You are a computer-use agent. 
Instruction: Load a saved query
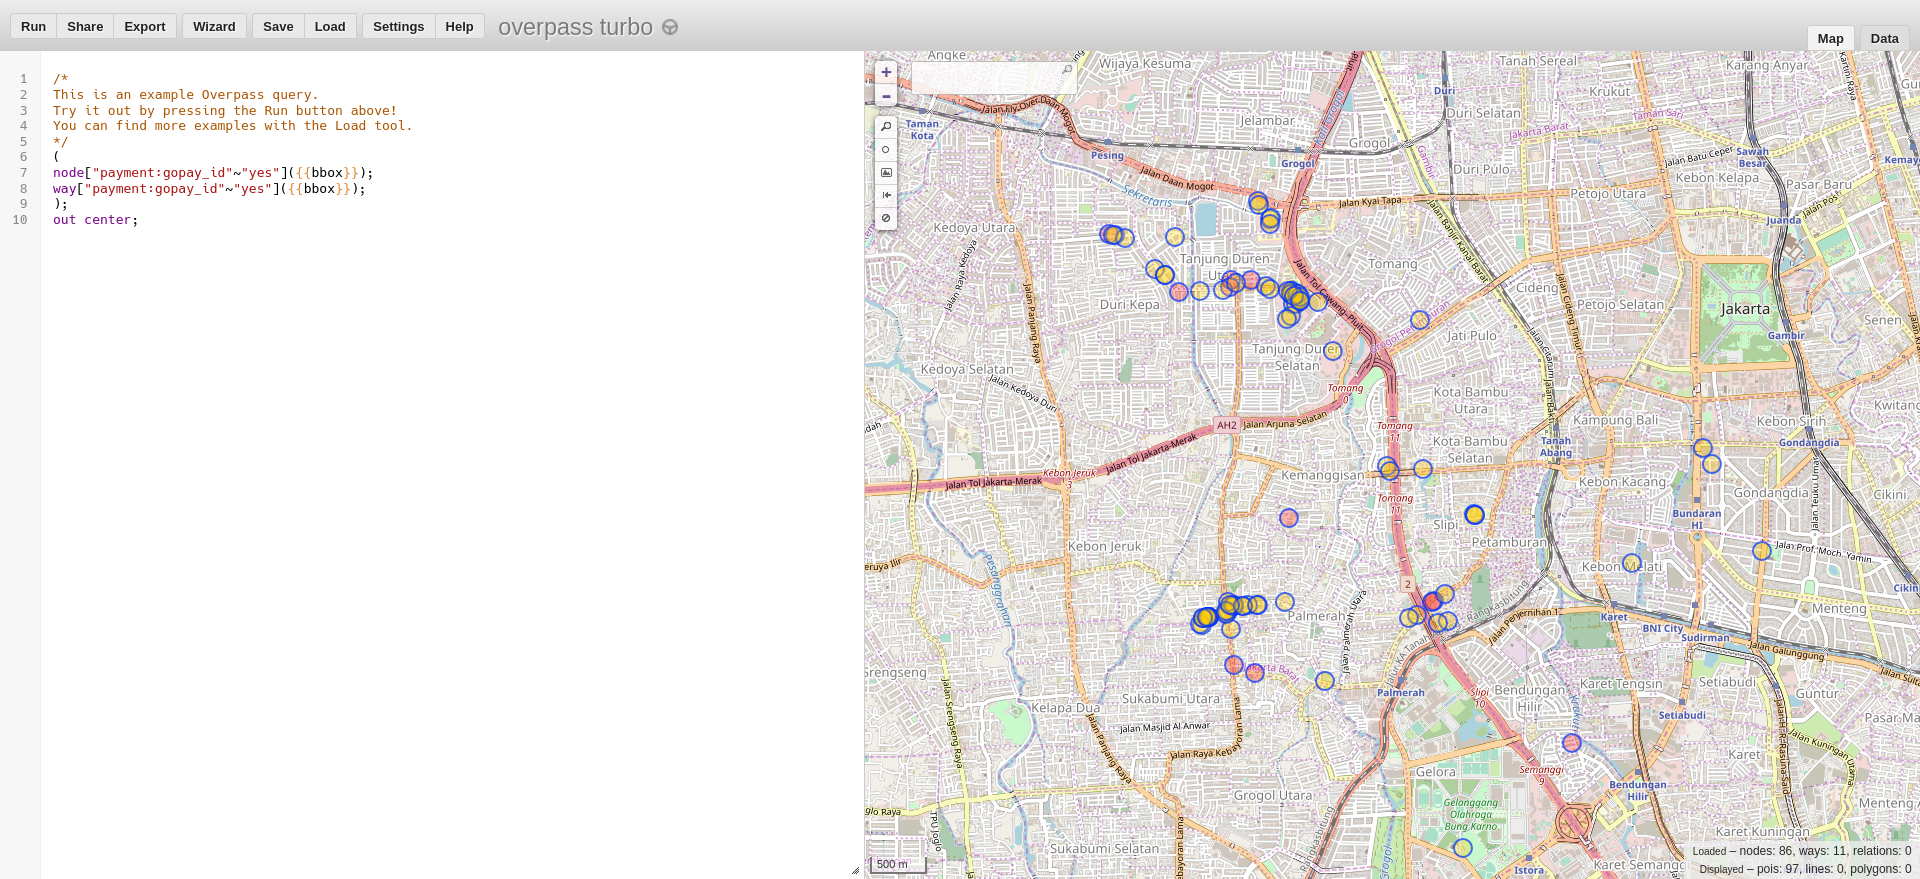[x=330, y=26]
